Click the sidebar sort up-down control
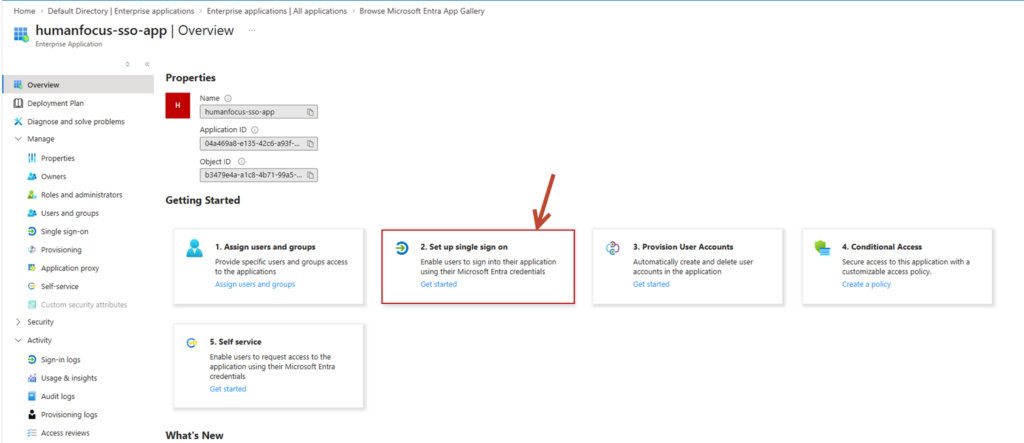Image resolution: width=1024 pixels, height=443 pixels. (127, 64)
